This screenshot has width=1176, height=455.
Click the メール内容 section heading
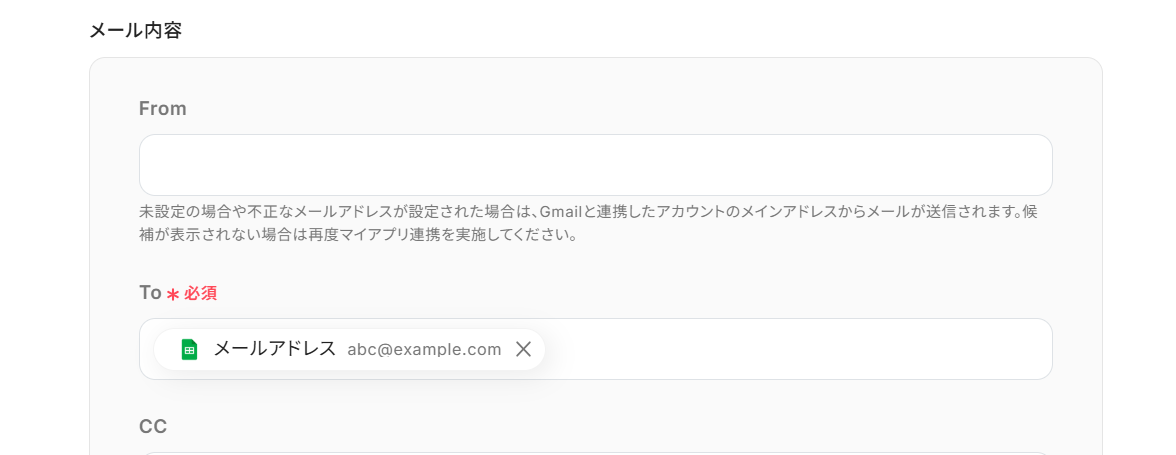(135, 30)
